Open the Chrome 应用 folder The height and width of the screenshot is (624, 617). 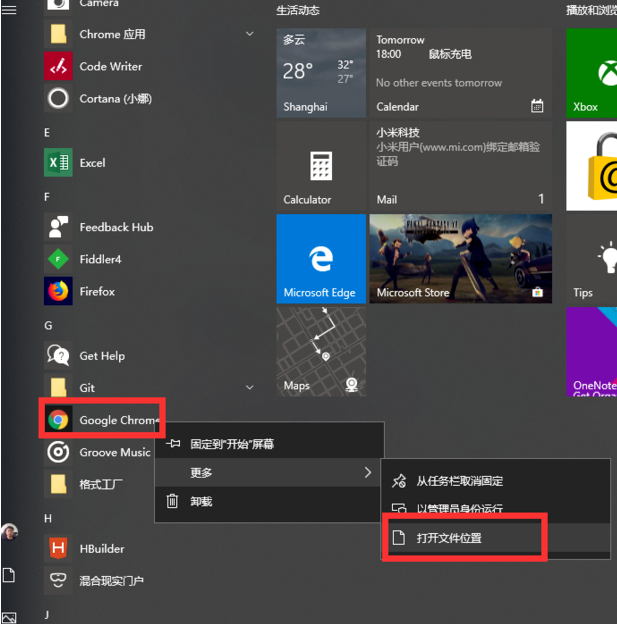(149, 34)
